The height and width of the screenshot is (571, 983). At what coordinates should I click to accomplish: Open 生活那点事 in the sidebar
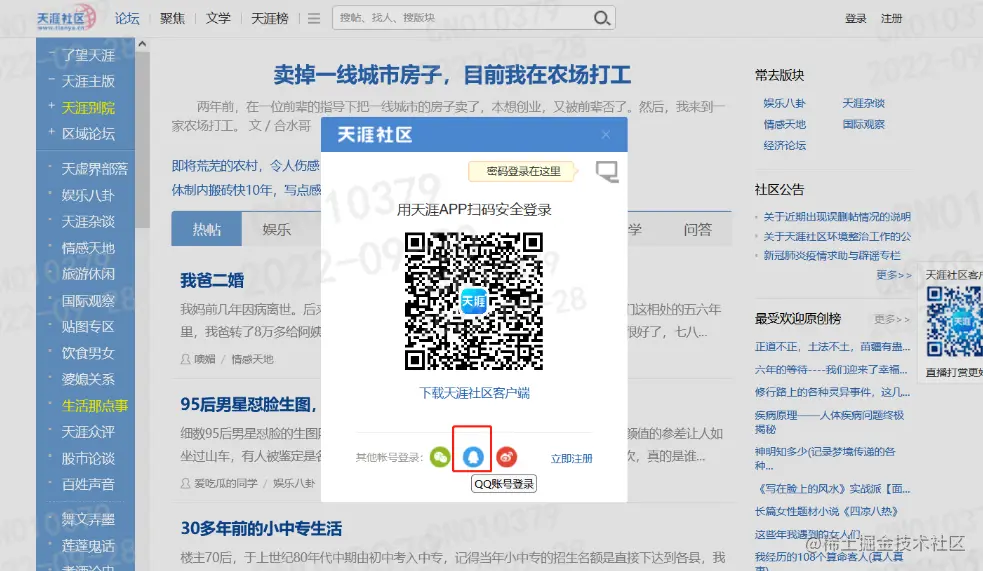point(95,406)
